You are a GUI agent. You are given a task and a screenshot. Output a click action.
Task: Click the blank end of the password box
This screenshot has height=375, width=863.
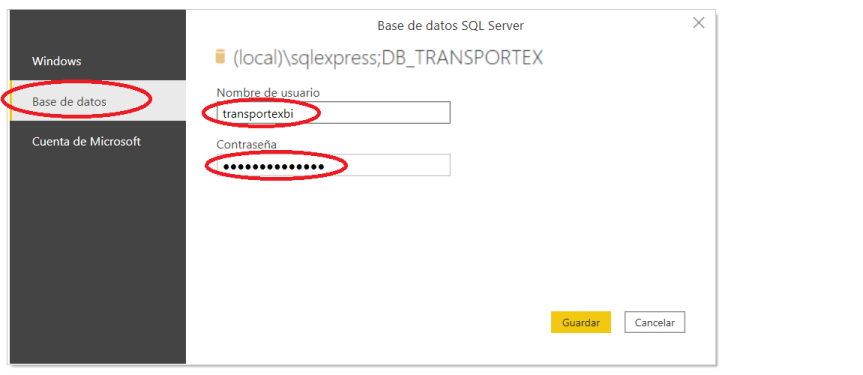pyautogui.click(x=391, y=165)
